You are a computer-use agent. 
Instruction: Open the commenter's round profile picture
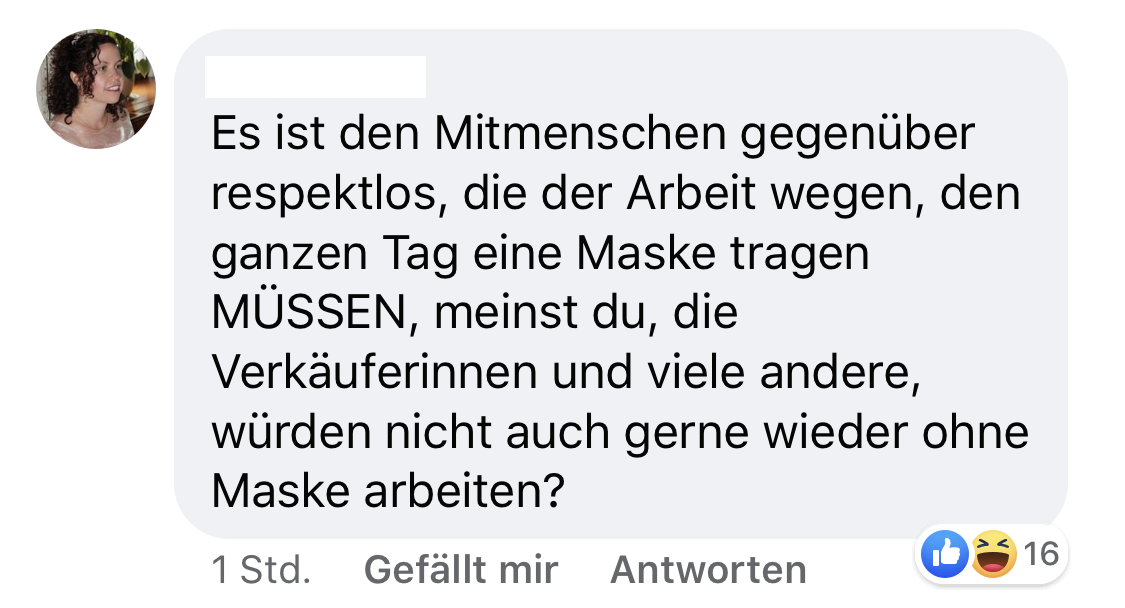click(96, 89)
